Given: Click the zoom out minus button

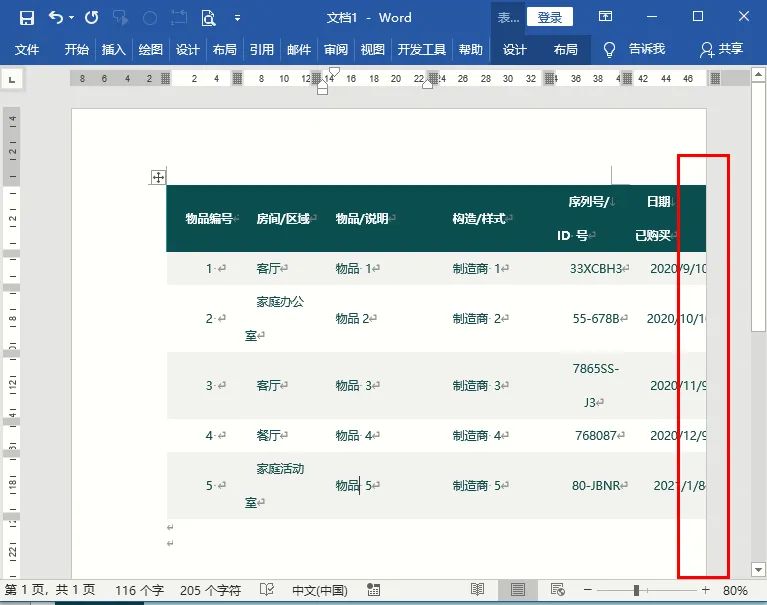Looking at the screenshot, I should tap(588, 590).
